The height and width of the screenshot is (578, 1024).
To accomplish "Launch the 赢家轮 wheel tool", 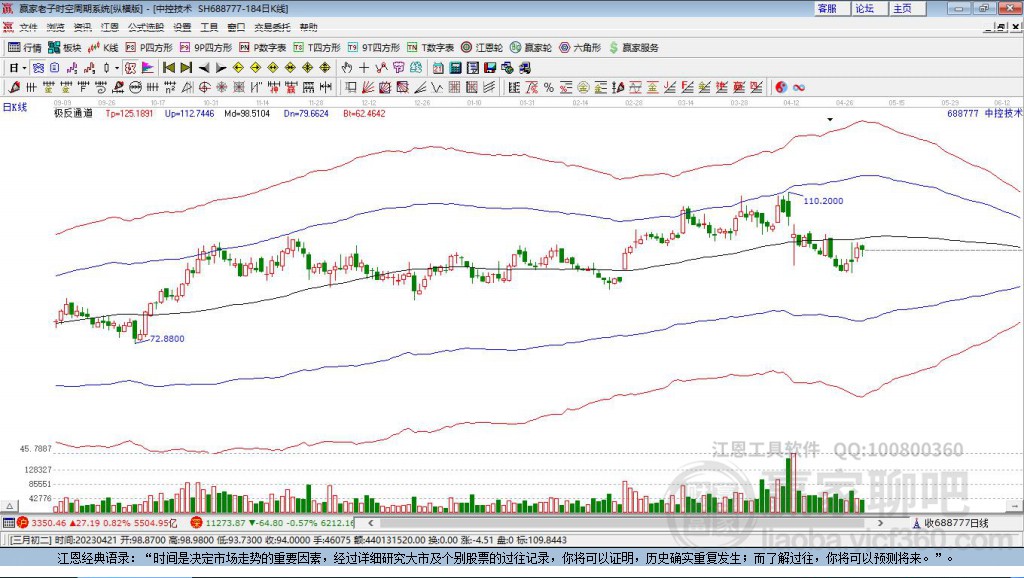I will pyautogui.click(x=531, y=48).
